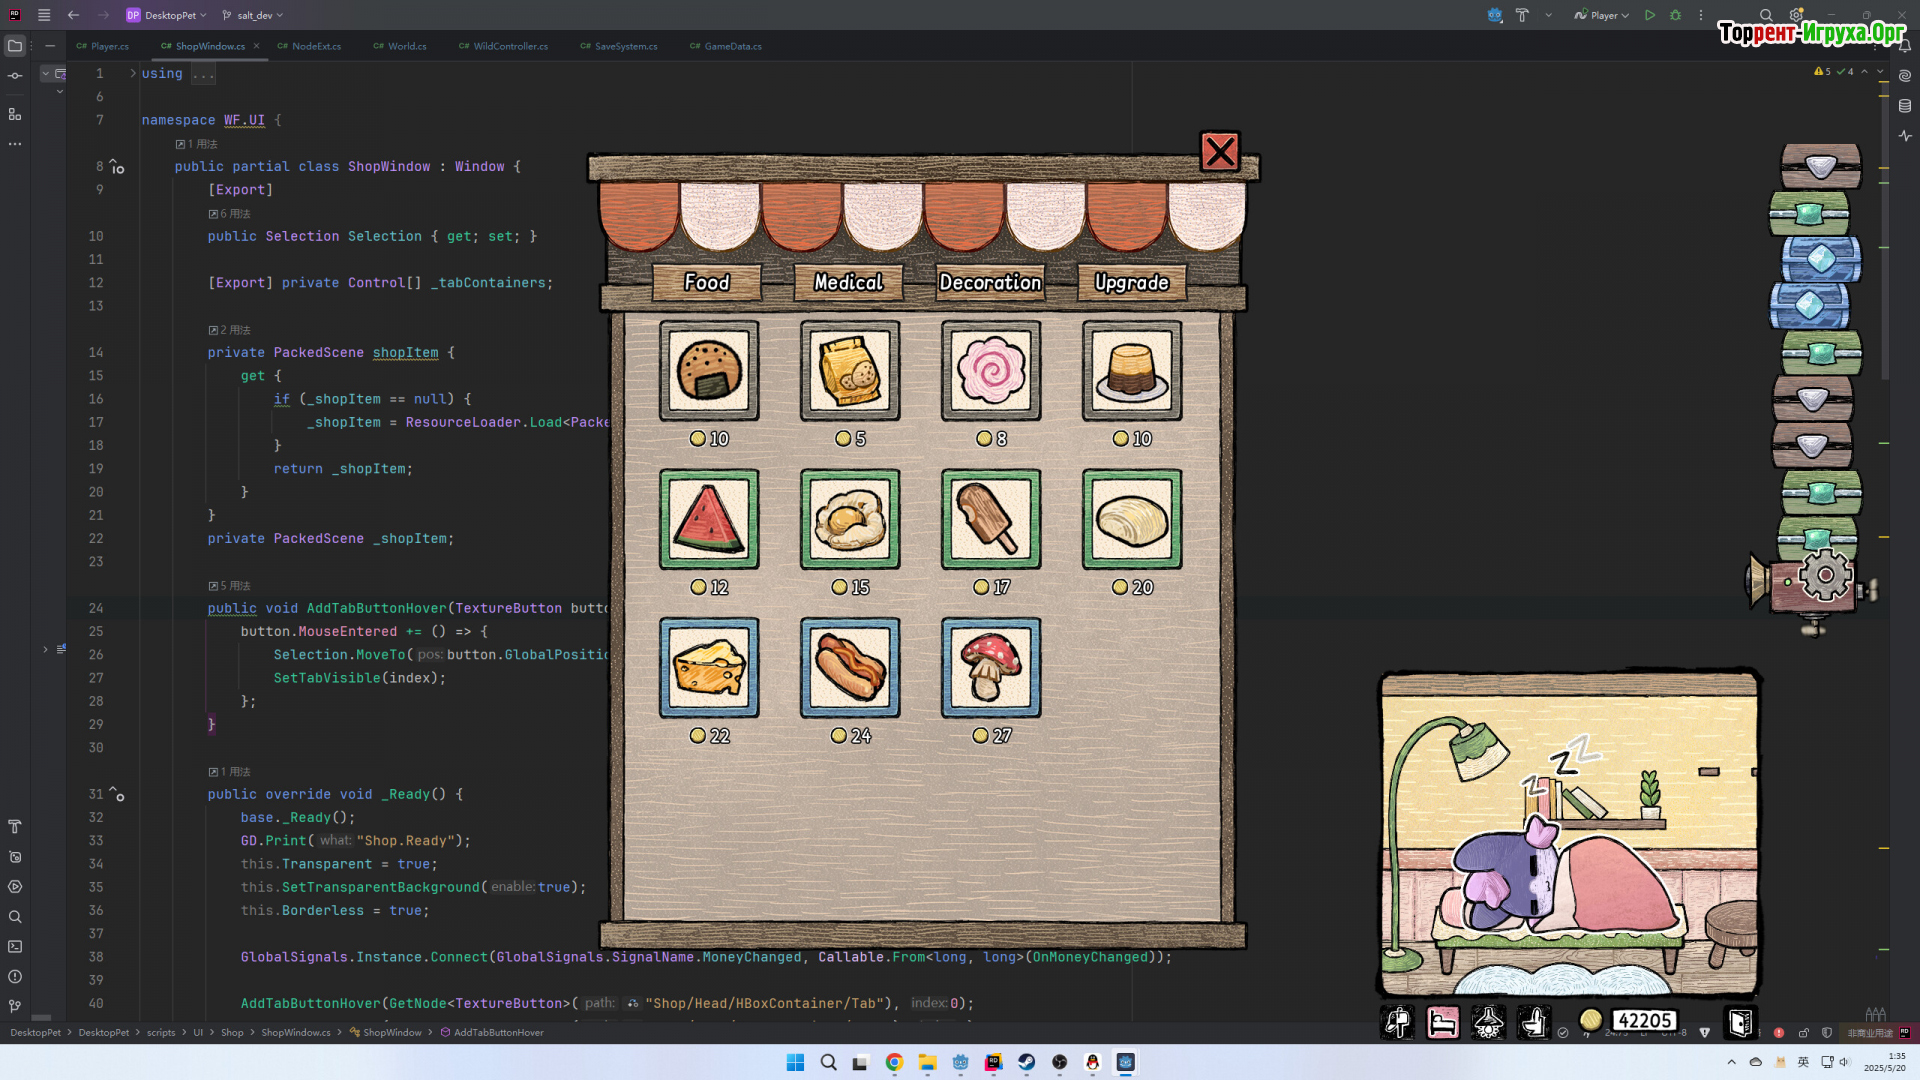Open the Rider app in Windows taskbar
Viewport: 1920px width, 1080px height.
pos(993,1062)
